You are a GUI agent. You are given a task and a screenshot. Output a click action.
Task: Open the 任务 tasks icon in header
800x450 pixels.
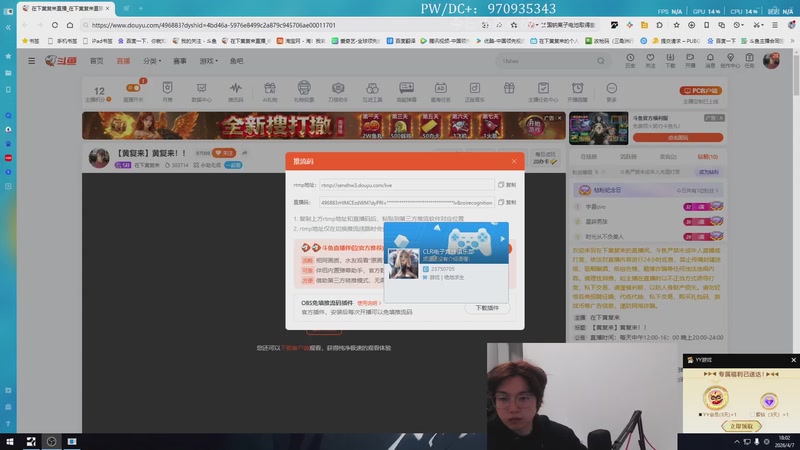tap(749, 58)
